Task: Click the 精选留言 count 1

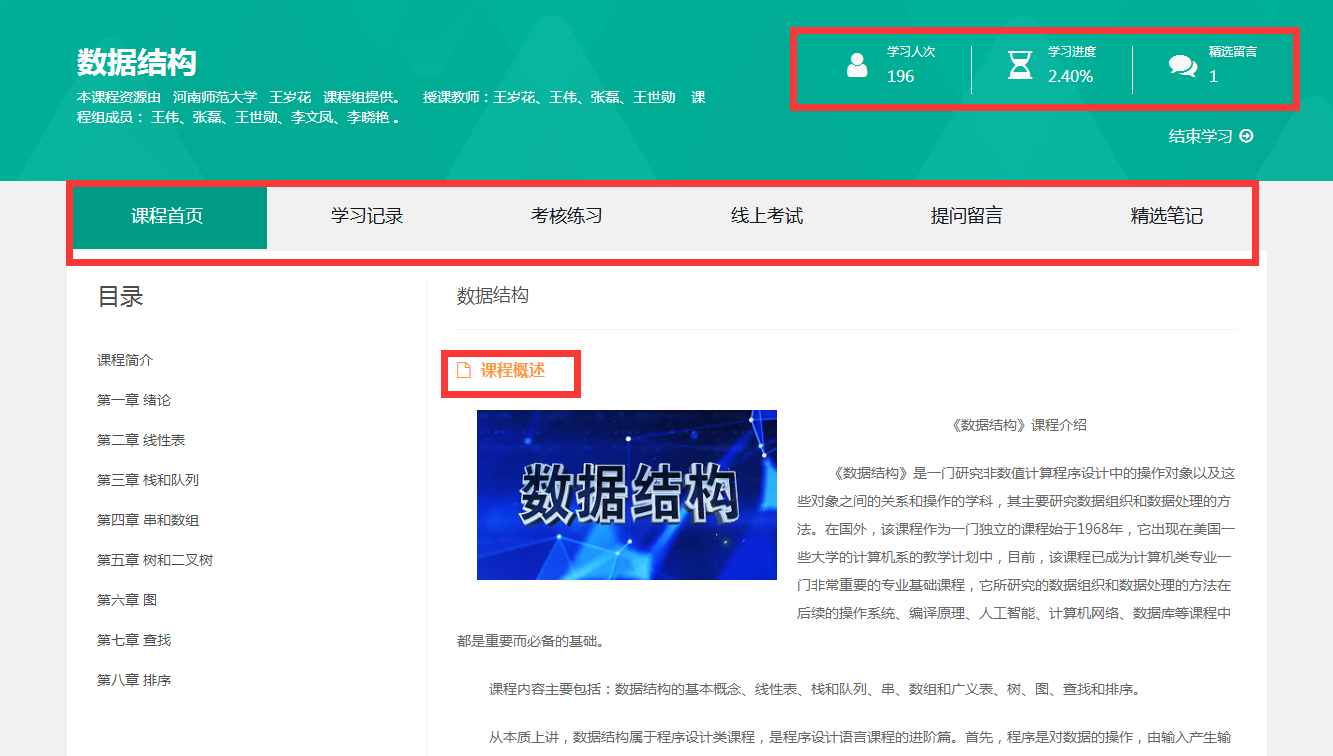Action: (1213, 76)
